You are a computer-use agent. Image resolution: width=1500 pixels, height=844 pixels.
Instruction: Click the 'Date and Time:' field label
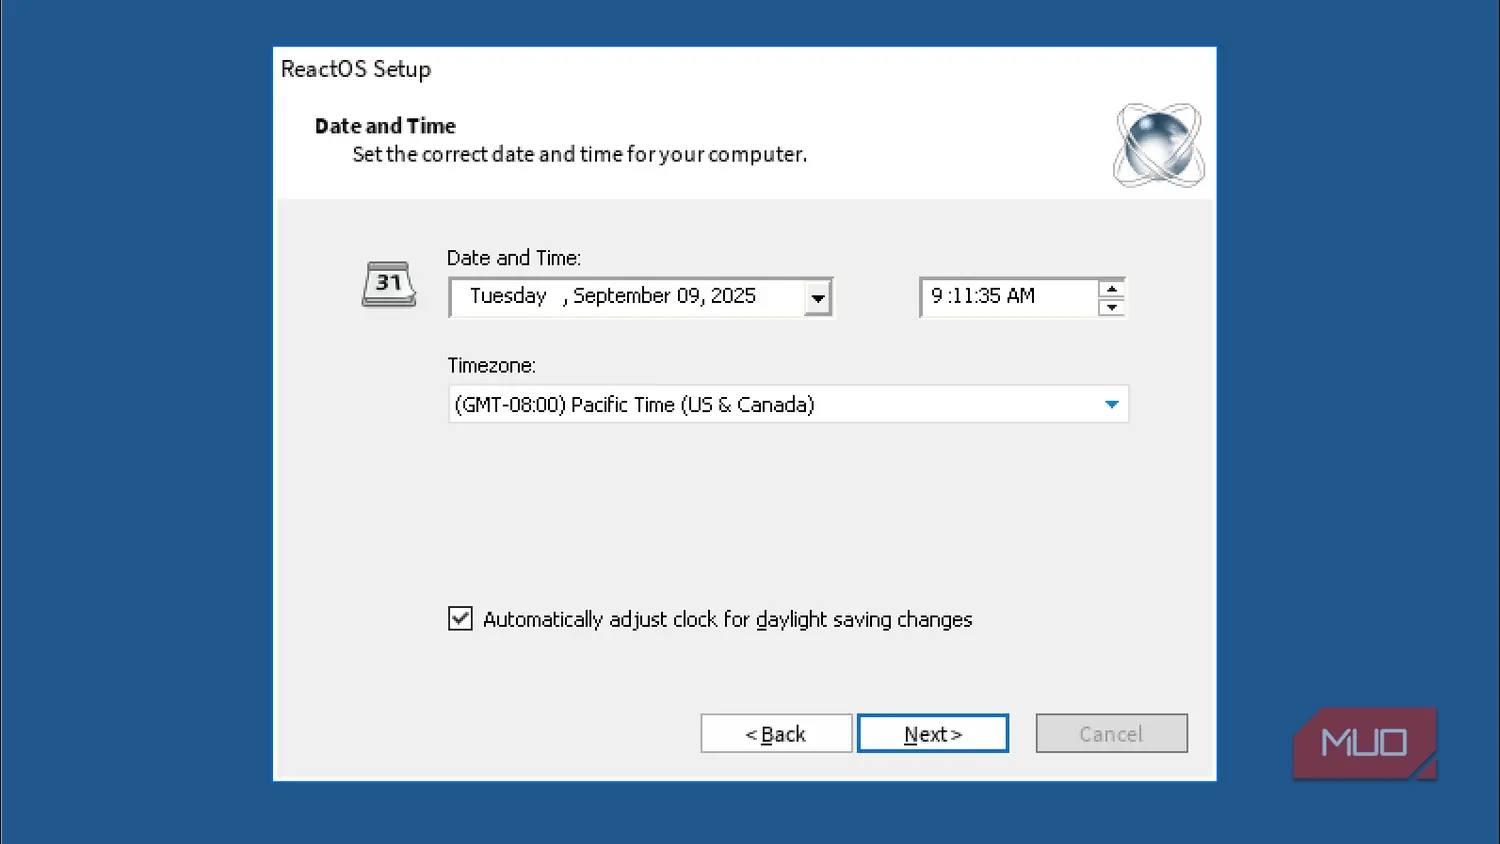tap(514, 258)
